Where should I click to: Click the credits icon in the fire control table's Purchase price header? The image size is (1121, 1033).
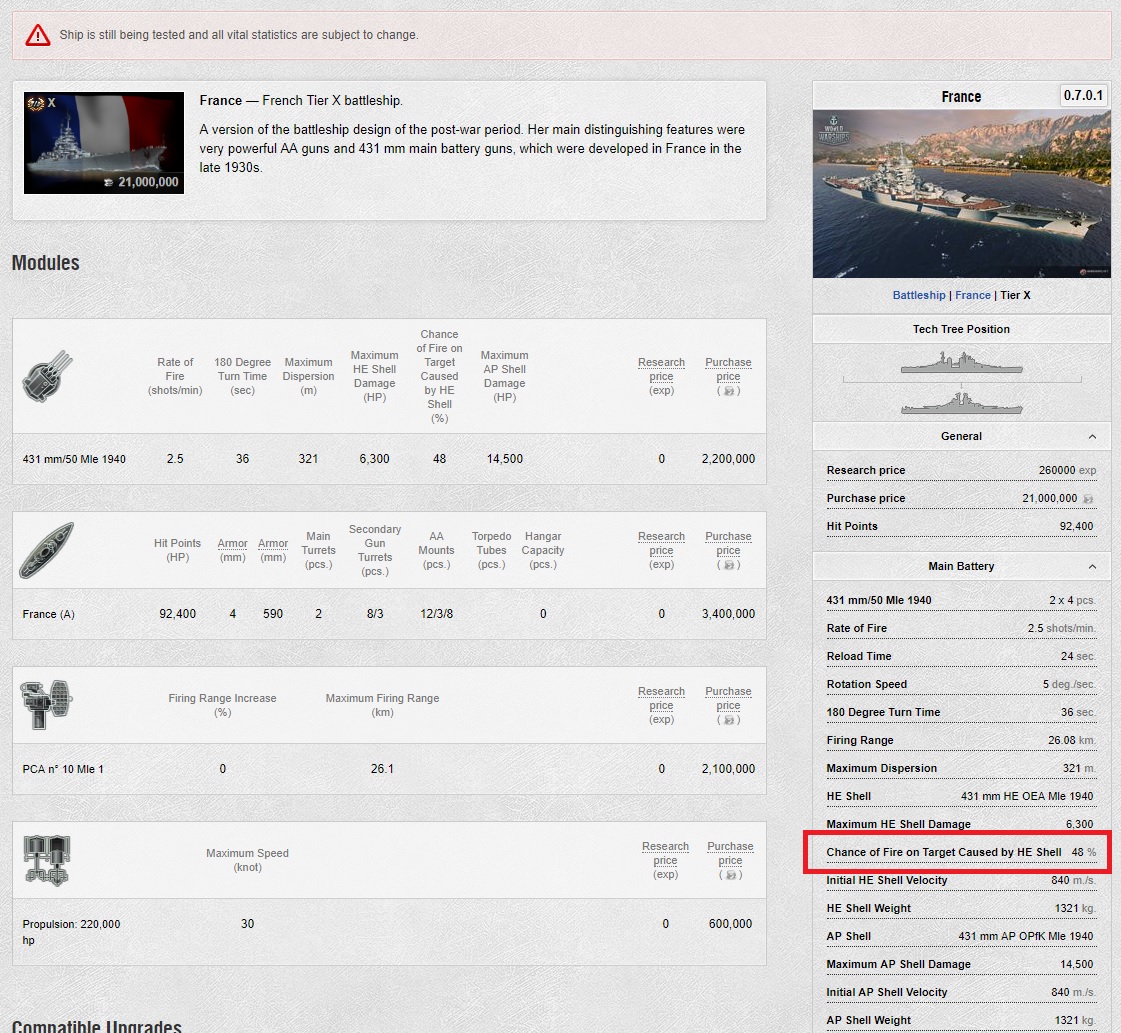point(729,720)
